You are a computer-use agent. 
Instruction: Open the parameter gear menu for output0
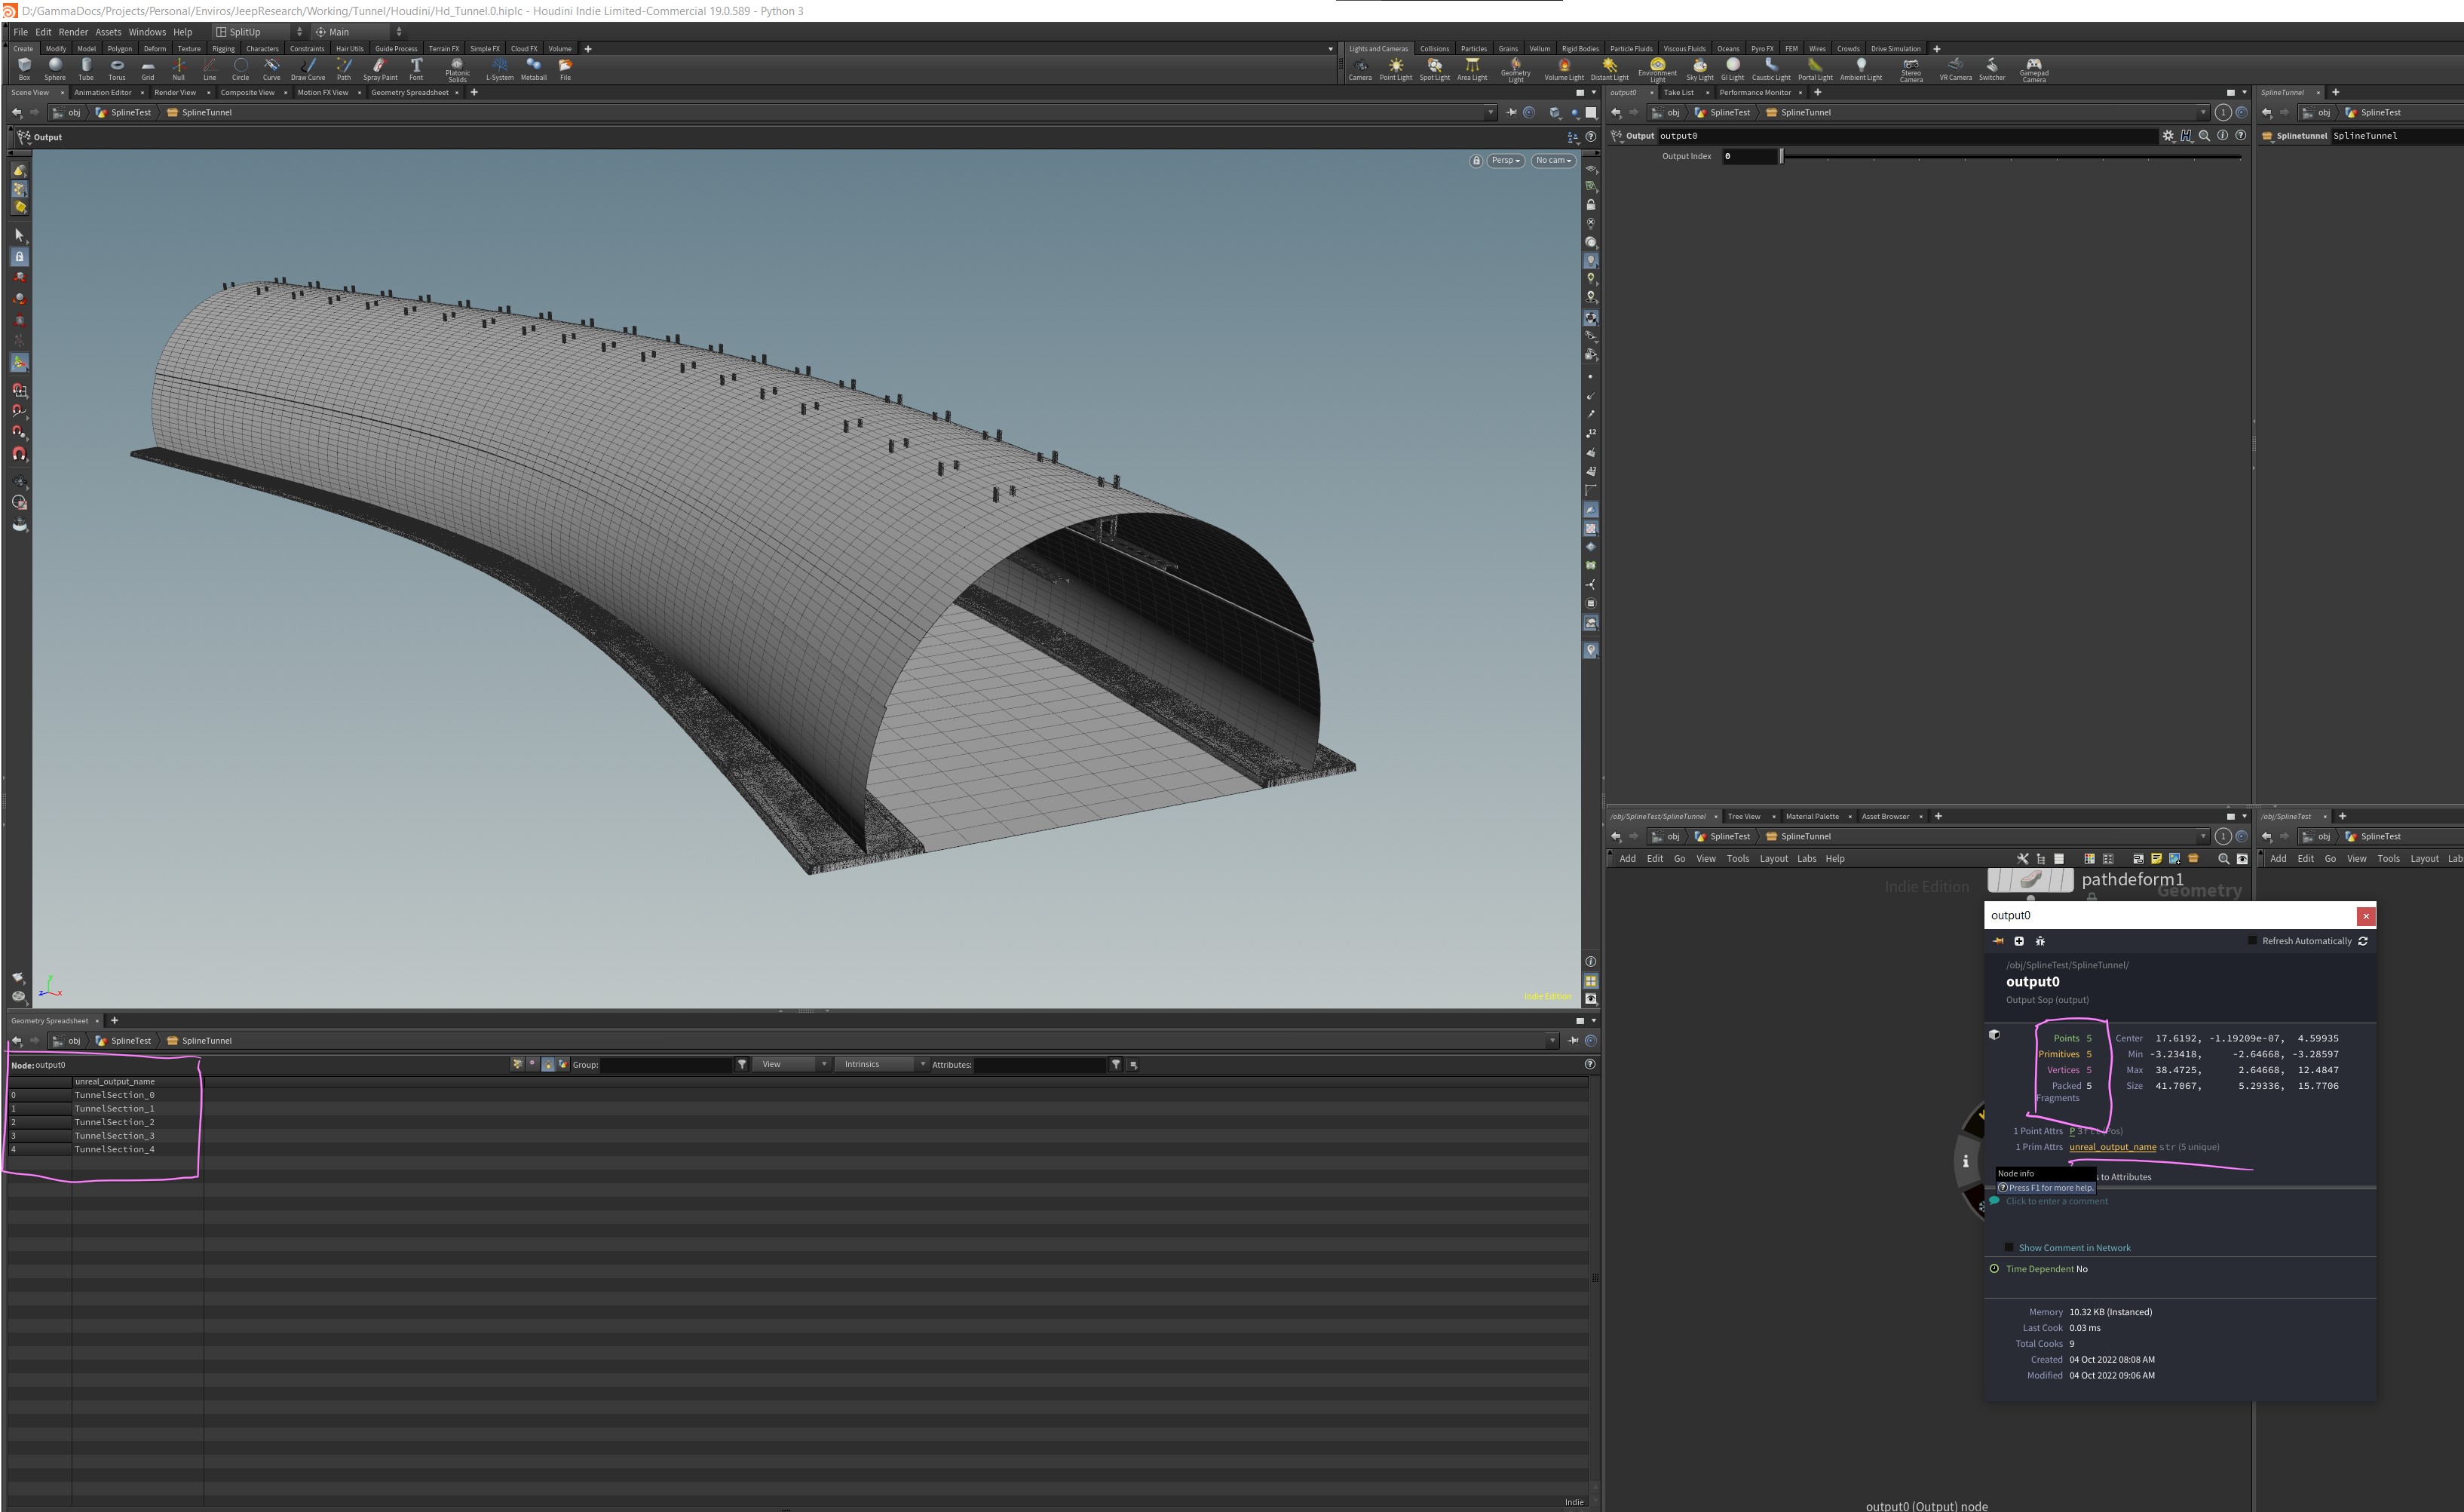tap(2168, 136)
